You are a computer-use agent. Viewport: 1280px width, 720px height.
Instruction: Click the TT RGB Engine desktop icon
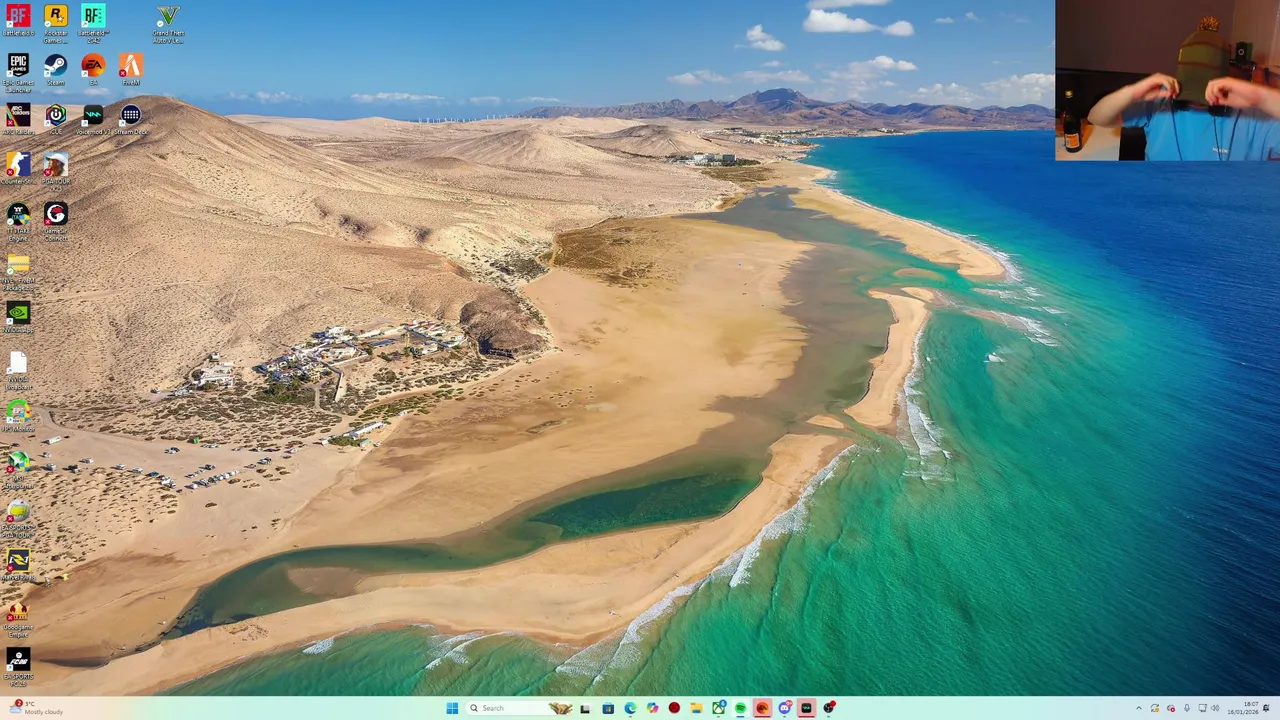click(18, 221)
